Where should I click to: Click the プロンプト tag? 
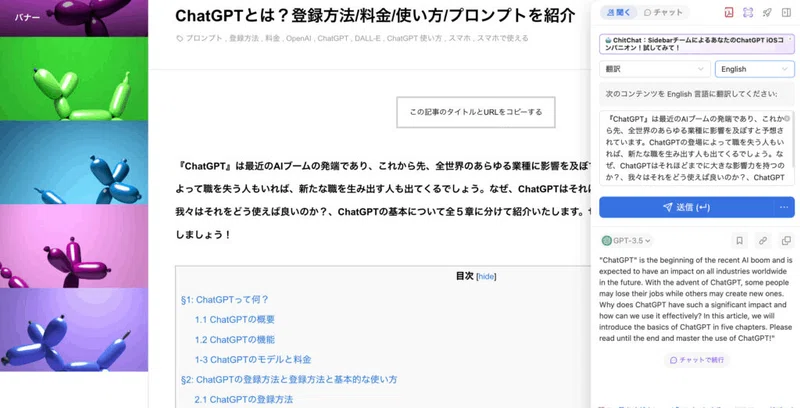click(204, 38)
